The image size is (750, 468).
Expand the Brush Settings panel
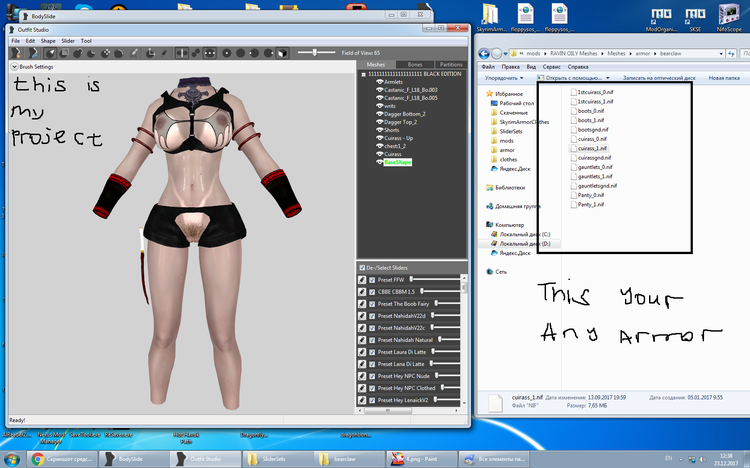click(x=14, y=67)
